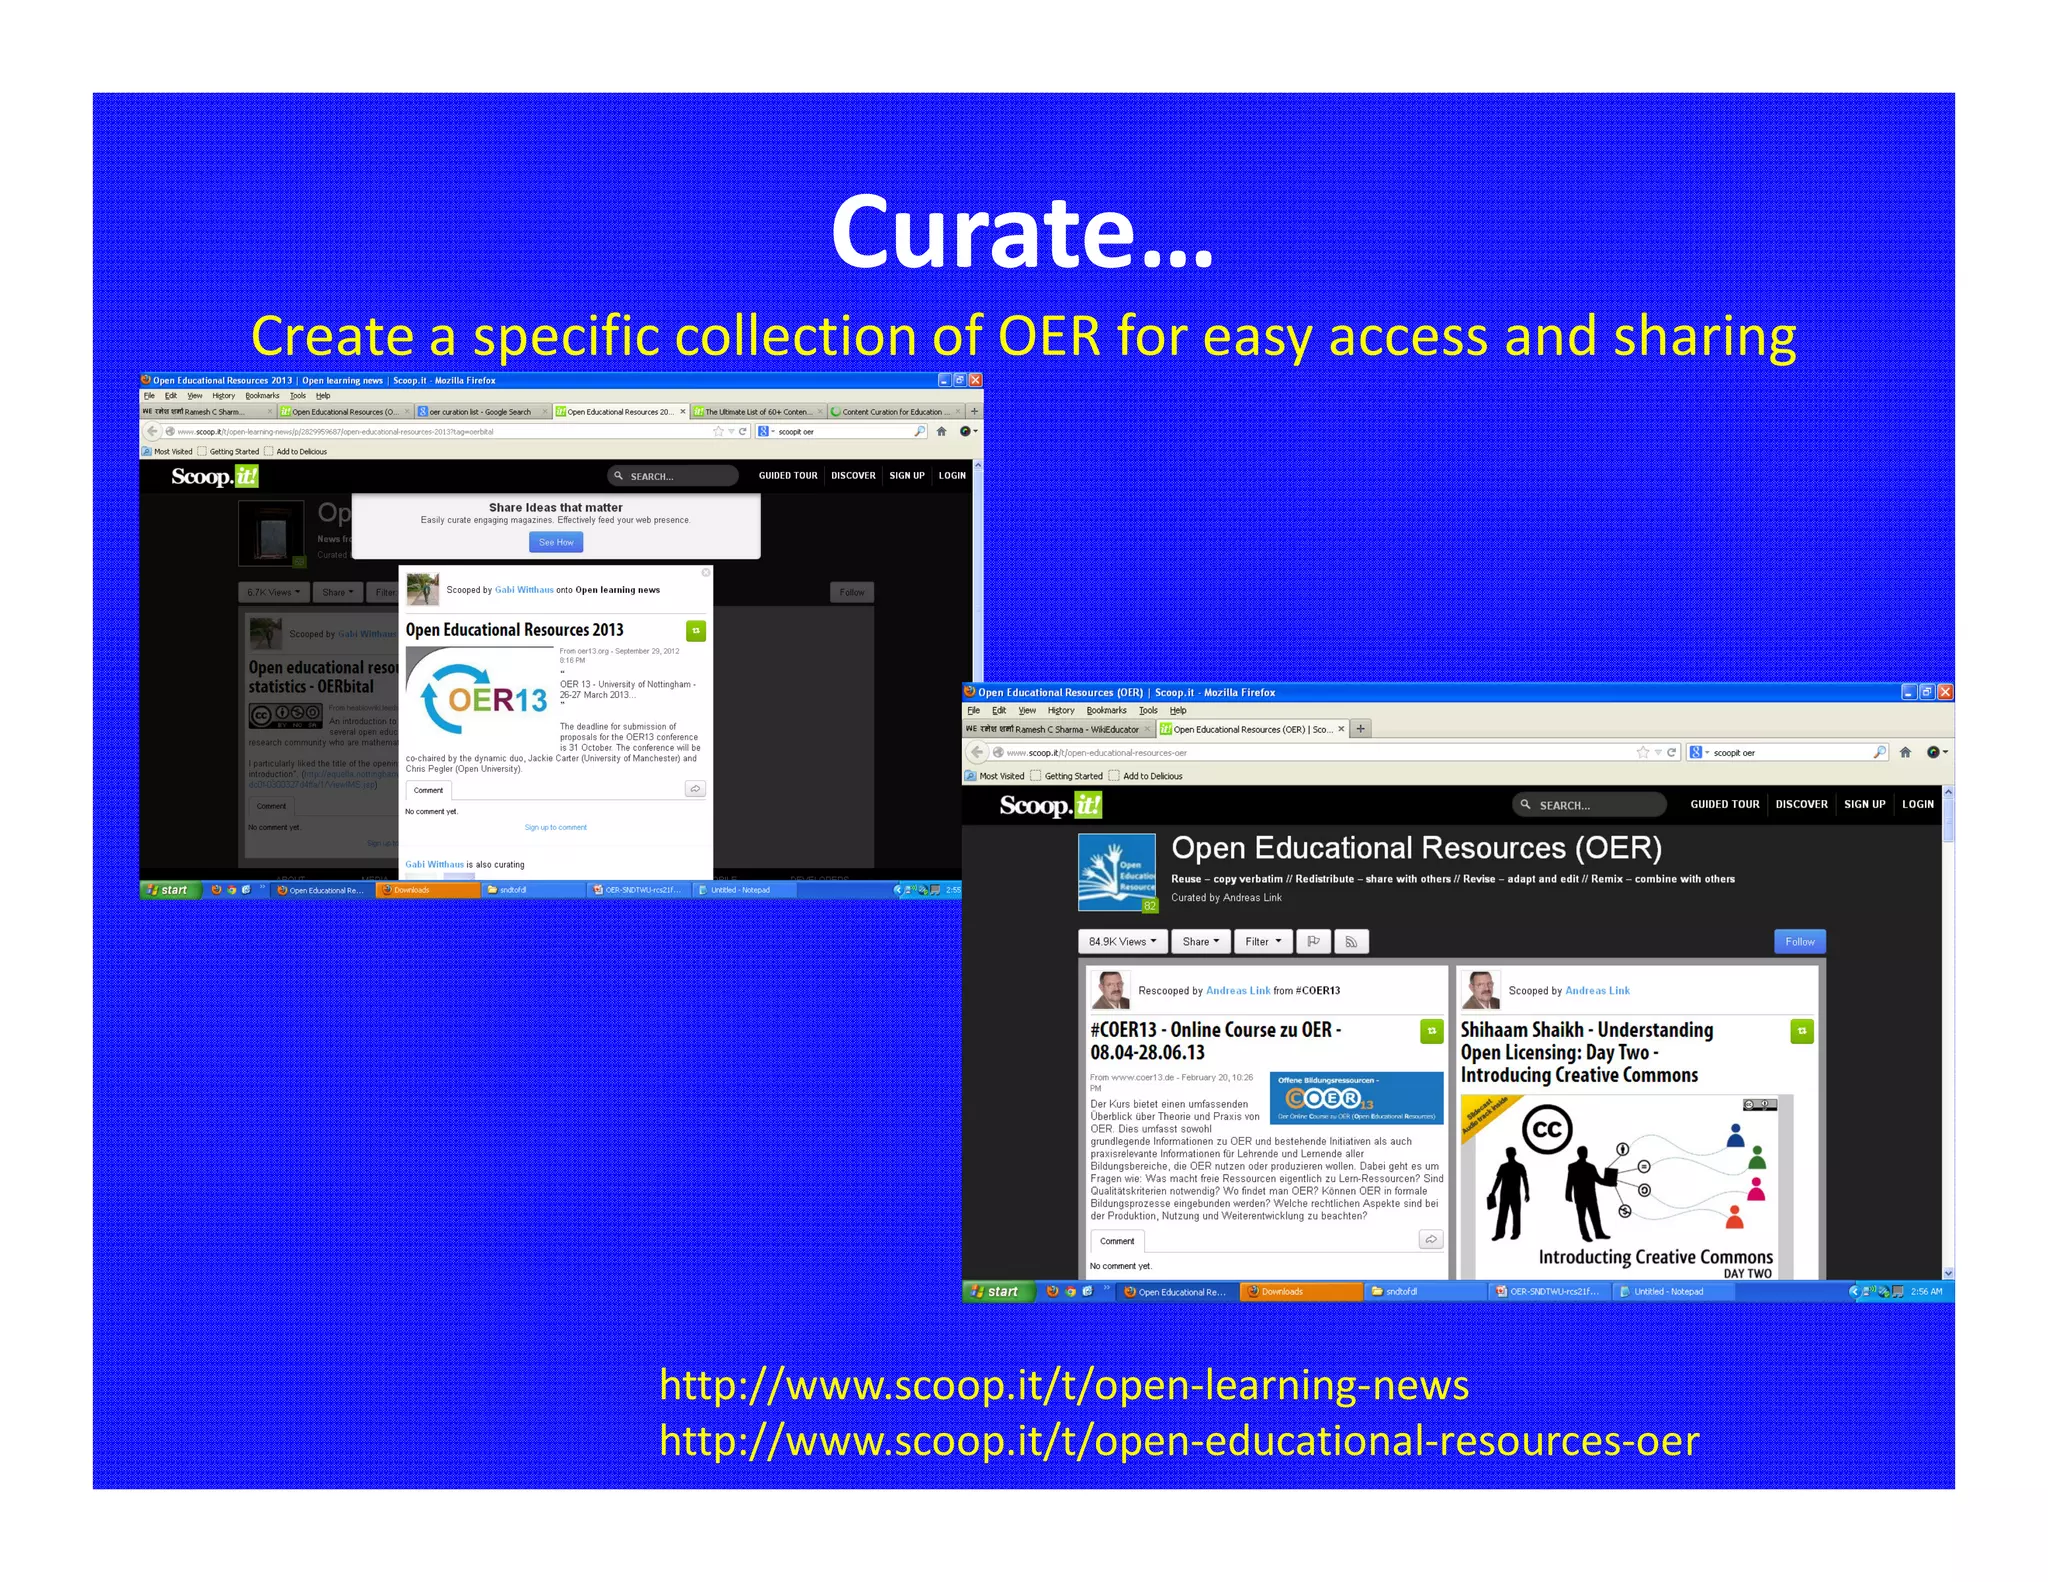Click the Scoop.it SEARCH field in the left window
The image size is (2048, 1582).
point(674,476)
